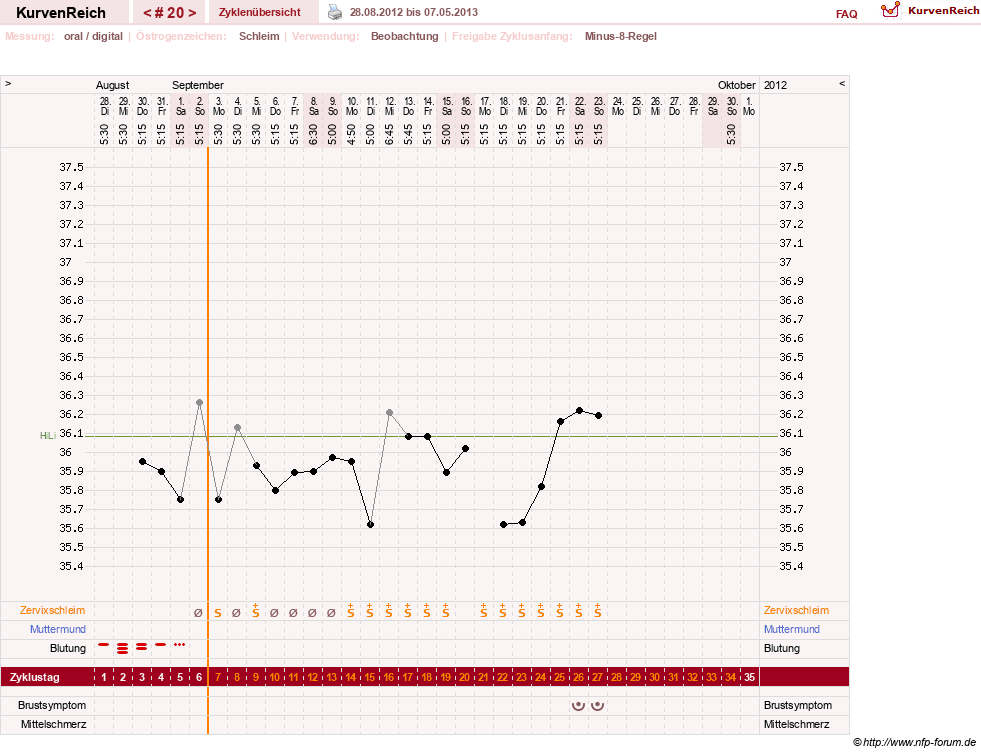The width and height of the screenshot is (981, 754).
Task: Select cycle day 6 in Zyklustag row
Action: pos(199,677)
